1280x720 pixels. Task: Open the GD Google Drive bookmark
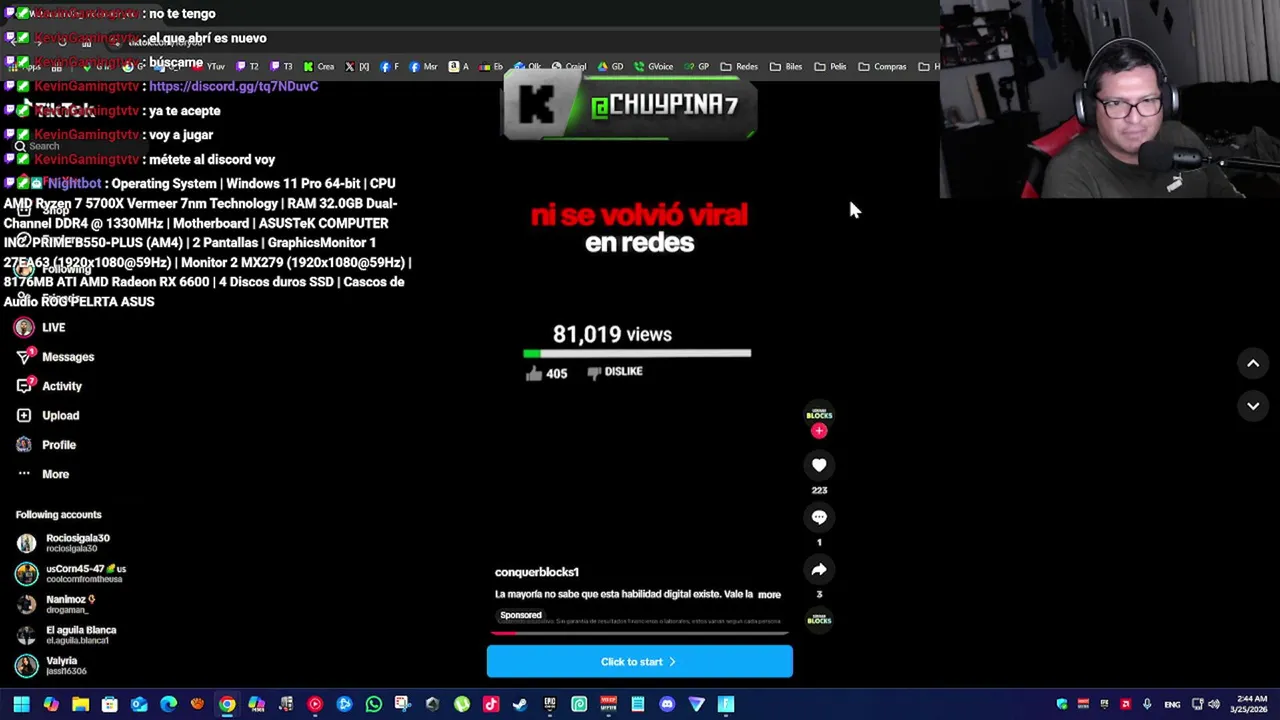coord(610,67)
